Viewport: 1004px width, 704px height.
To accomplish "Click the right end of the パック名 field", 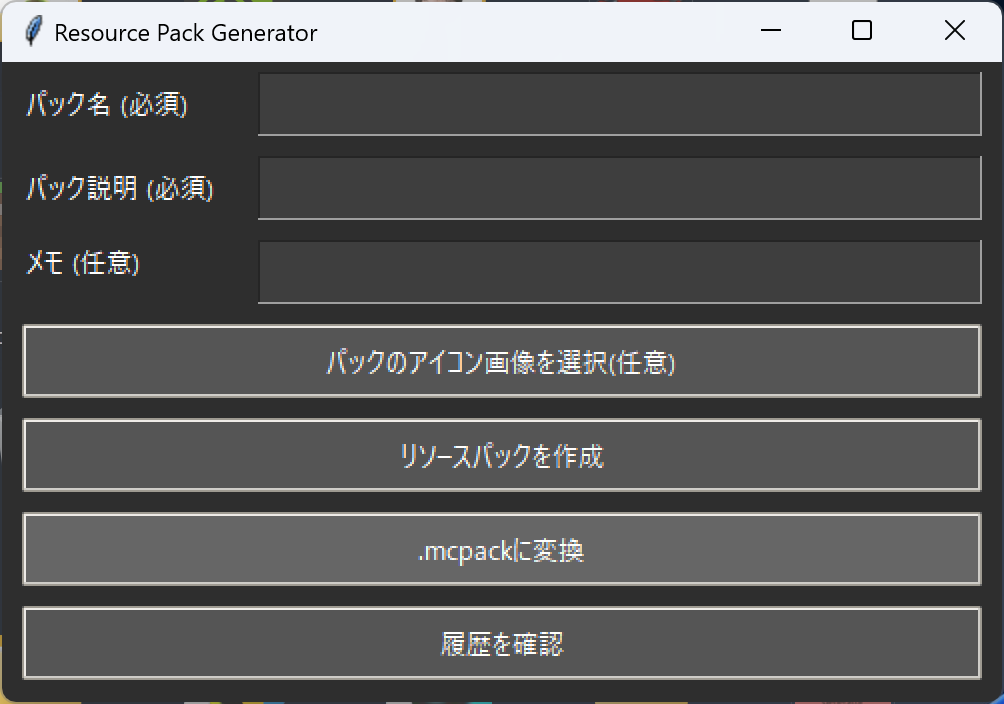I will click(960, 104).
